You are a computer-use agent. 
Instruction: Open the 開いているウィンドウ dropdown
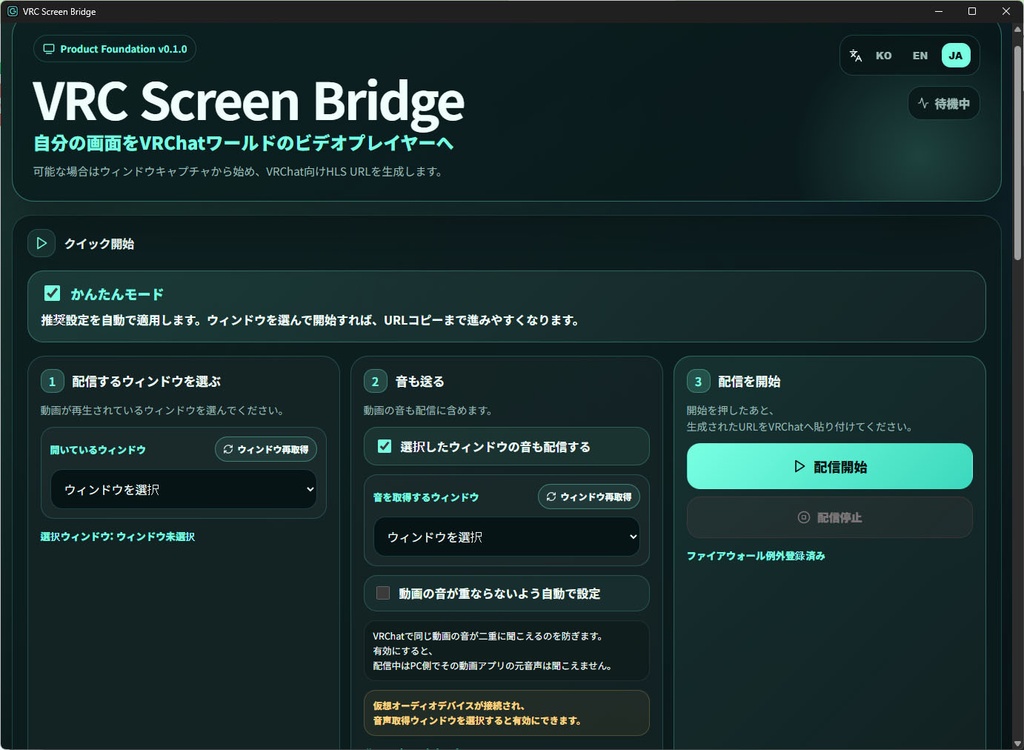[184, 489]
